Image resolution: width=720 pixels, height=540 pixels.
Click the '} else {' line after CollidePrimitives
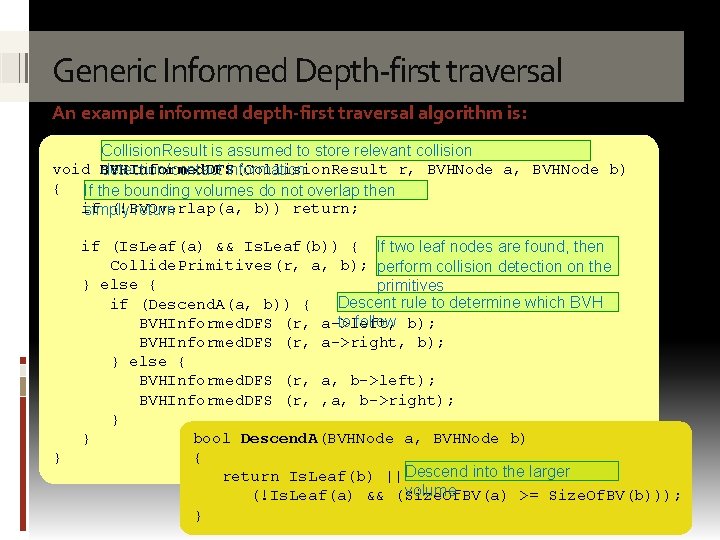(x=119, y=285)
